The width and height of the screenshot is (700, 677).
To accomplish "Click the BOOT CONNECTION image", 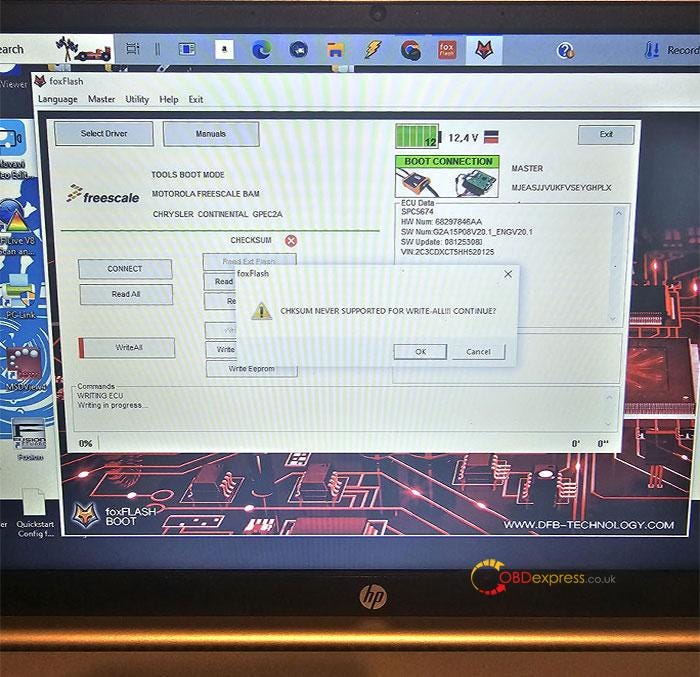I will pos(447,176).
